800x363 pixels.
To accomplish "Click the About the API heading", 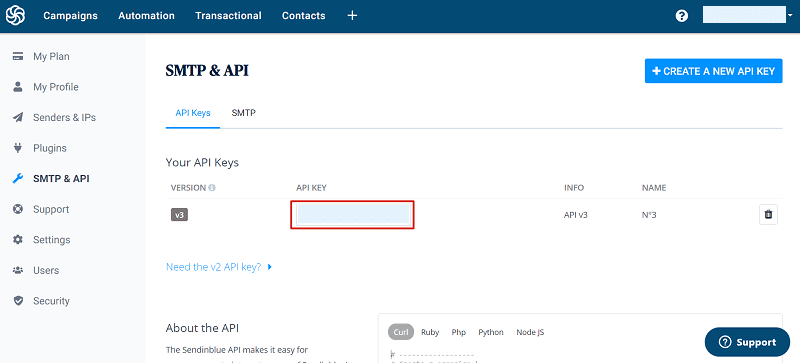I will (x=202, y=328).
